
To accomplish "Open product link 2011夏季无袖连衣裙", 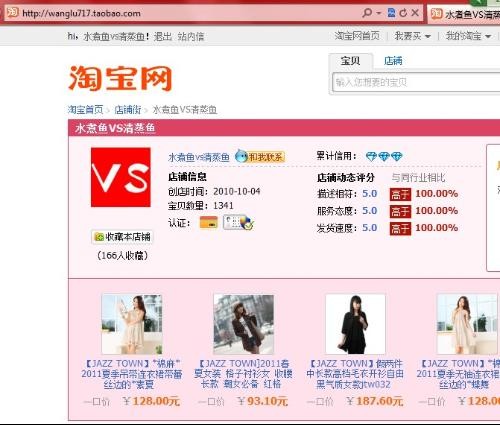I will point(458,374).
